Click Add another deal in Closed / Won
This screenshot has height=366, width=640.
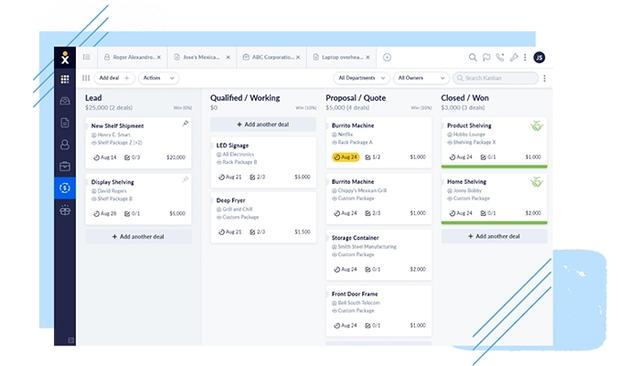pos(494,236)
